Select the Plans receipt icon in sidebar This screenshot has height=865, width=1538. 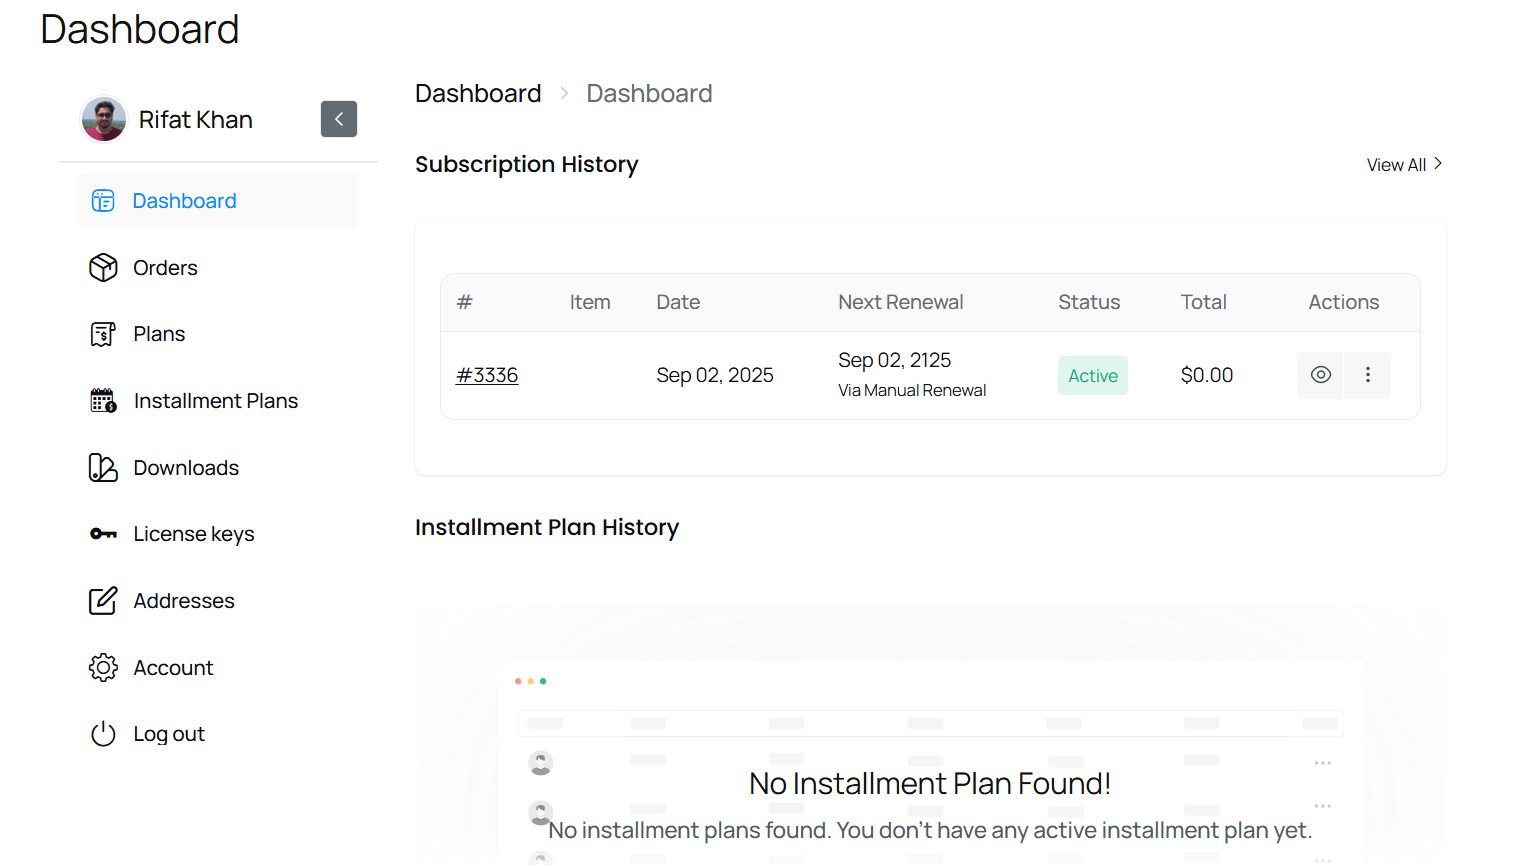(103, 333)
